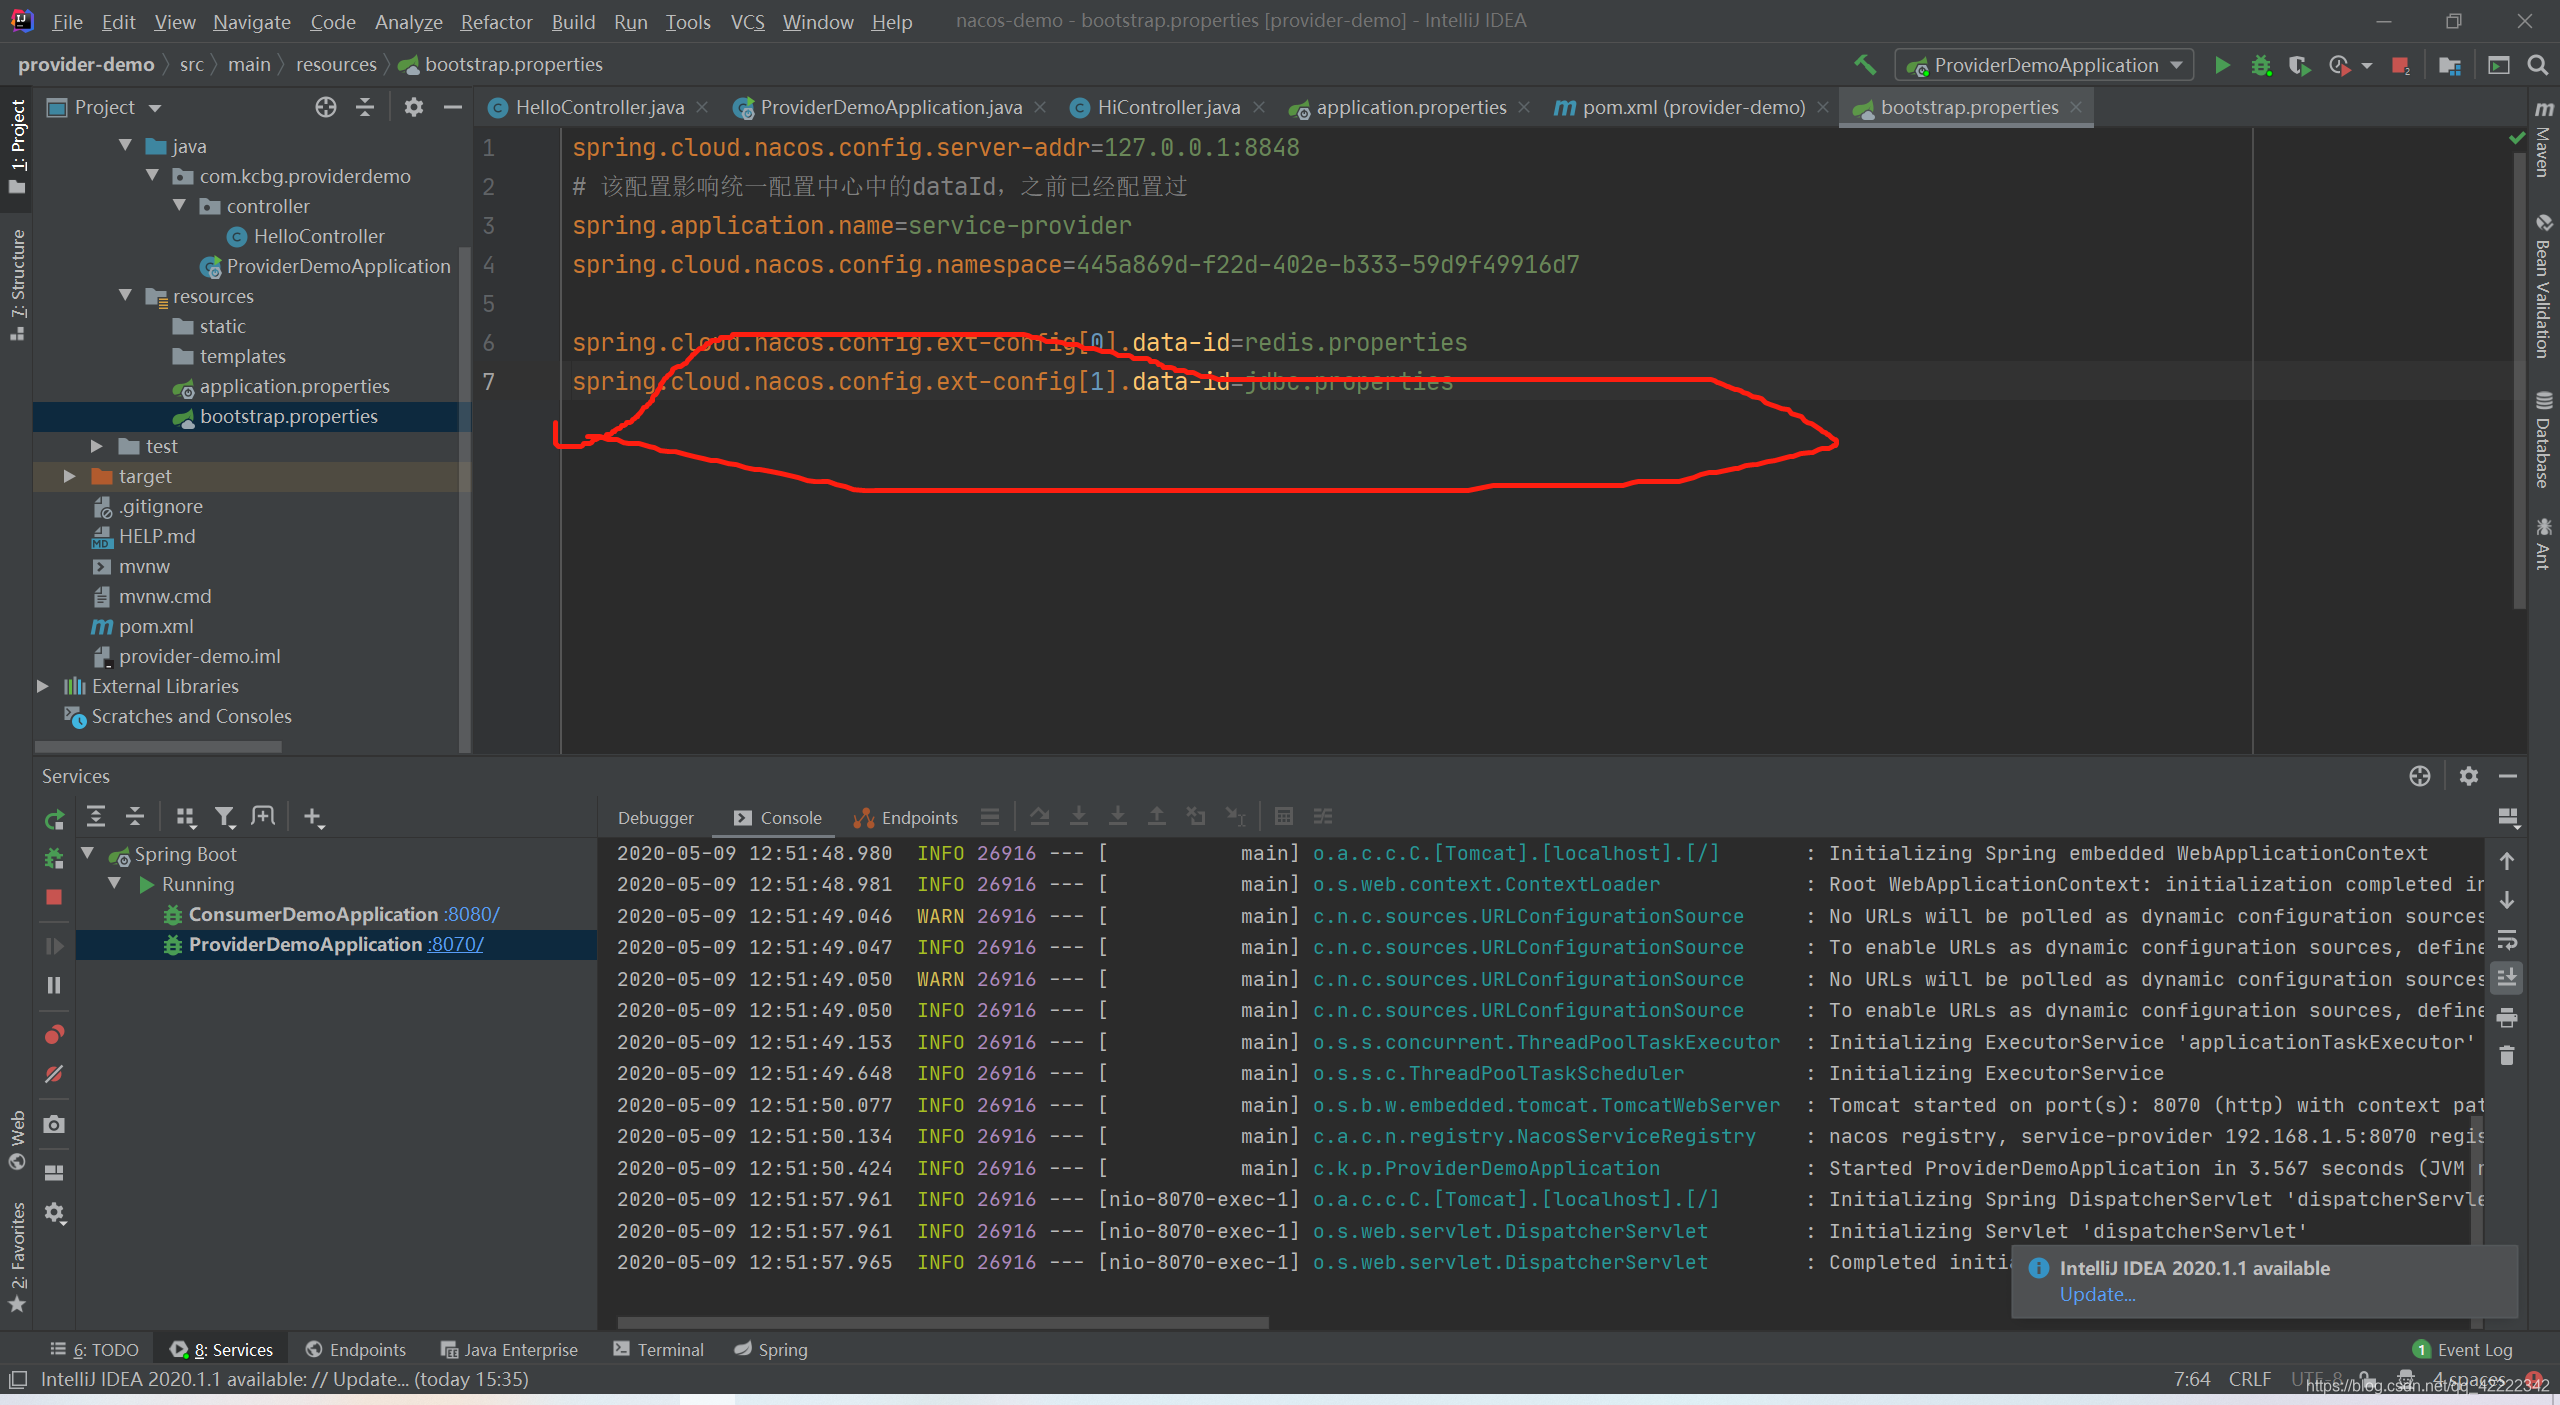Hide the Project panel with minus icon
Image resolution: width=2560 pixels, height=1405 pixels.
(453, 107)
